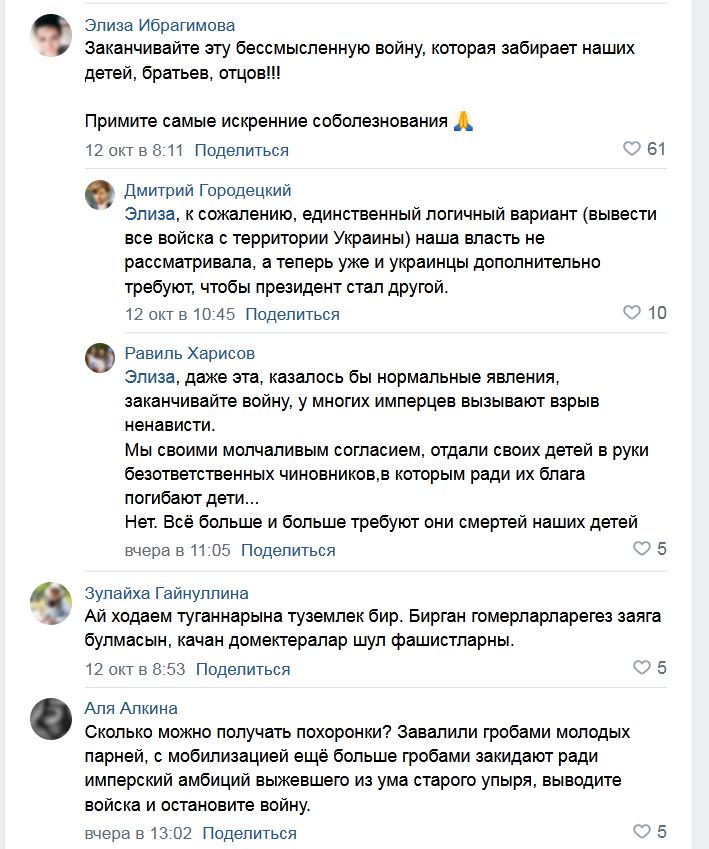Open Аля Алкина's avatar picture
Screen dimensions: 709x849
point(50,719)
